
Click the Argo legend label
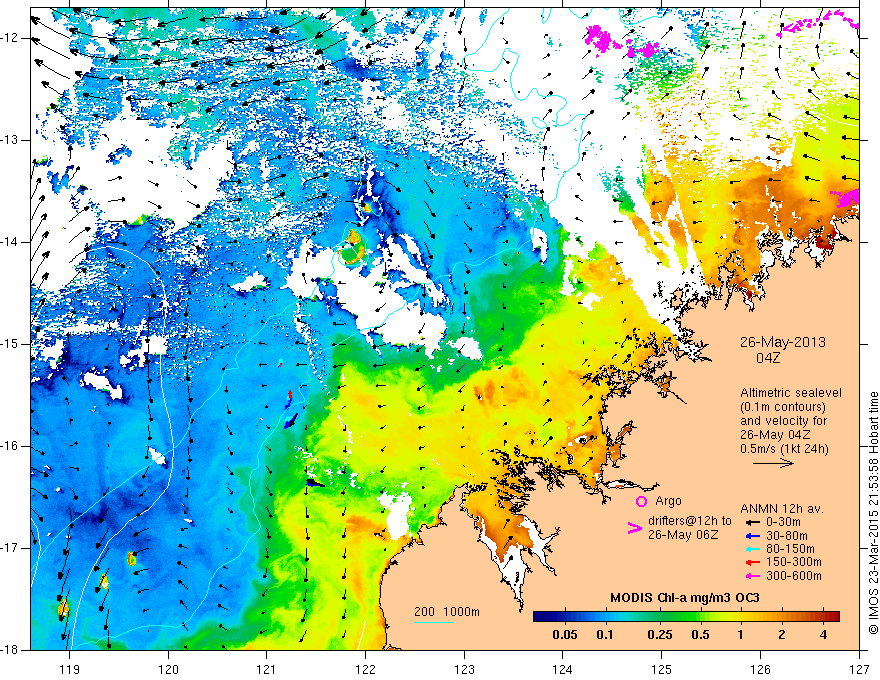click(668, 501)
